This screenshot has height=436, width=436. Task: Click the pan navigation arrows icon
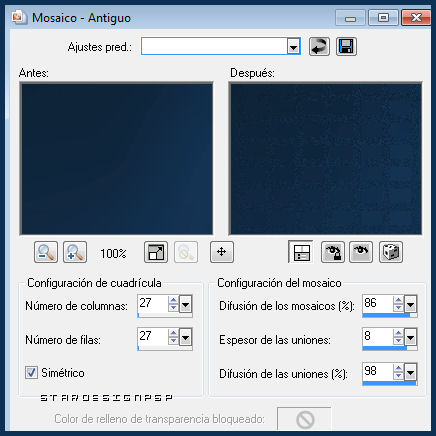coord(222,252)
